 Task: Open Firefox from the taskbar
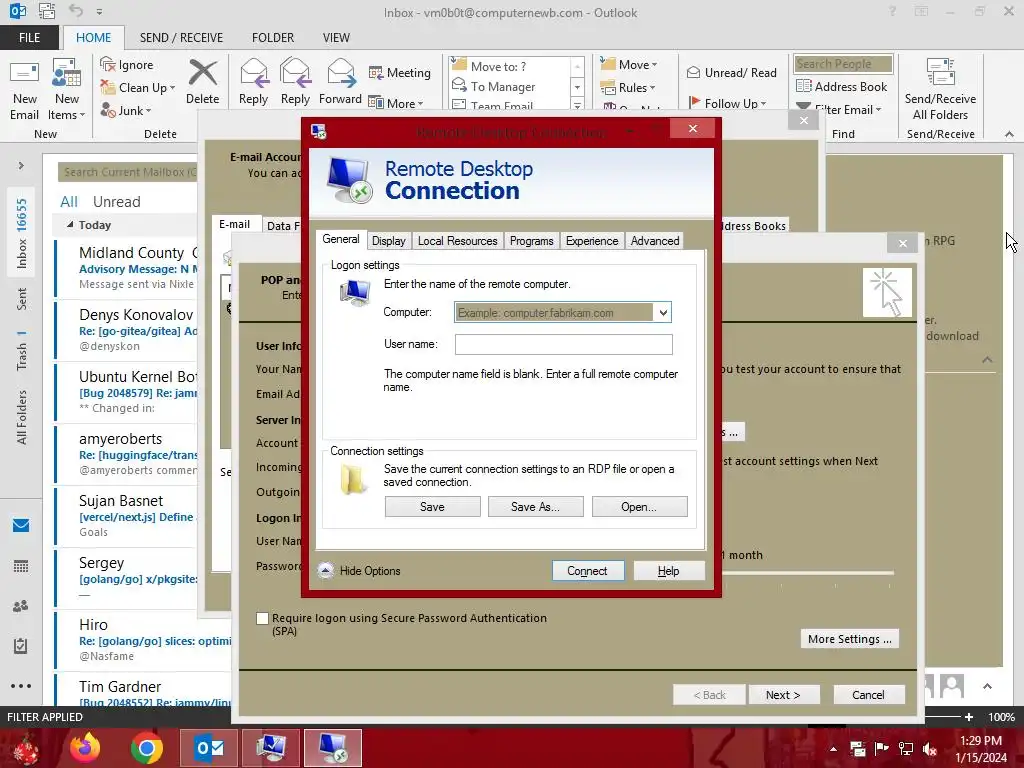(x=86, y=748)
